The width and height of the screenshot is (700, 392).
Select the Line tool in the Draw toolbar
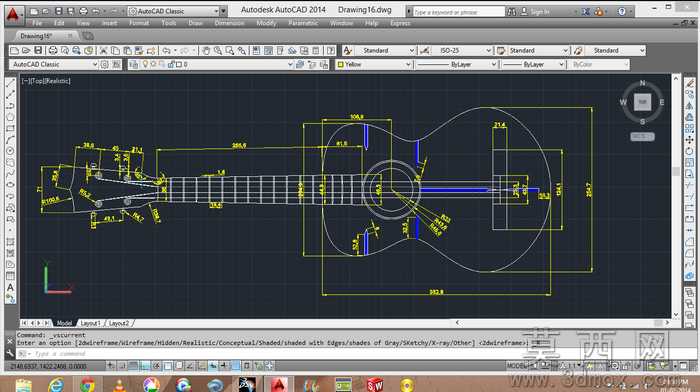pos(10,83)
